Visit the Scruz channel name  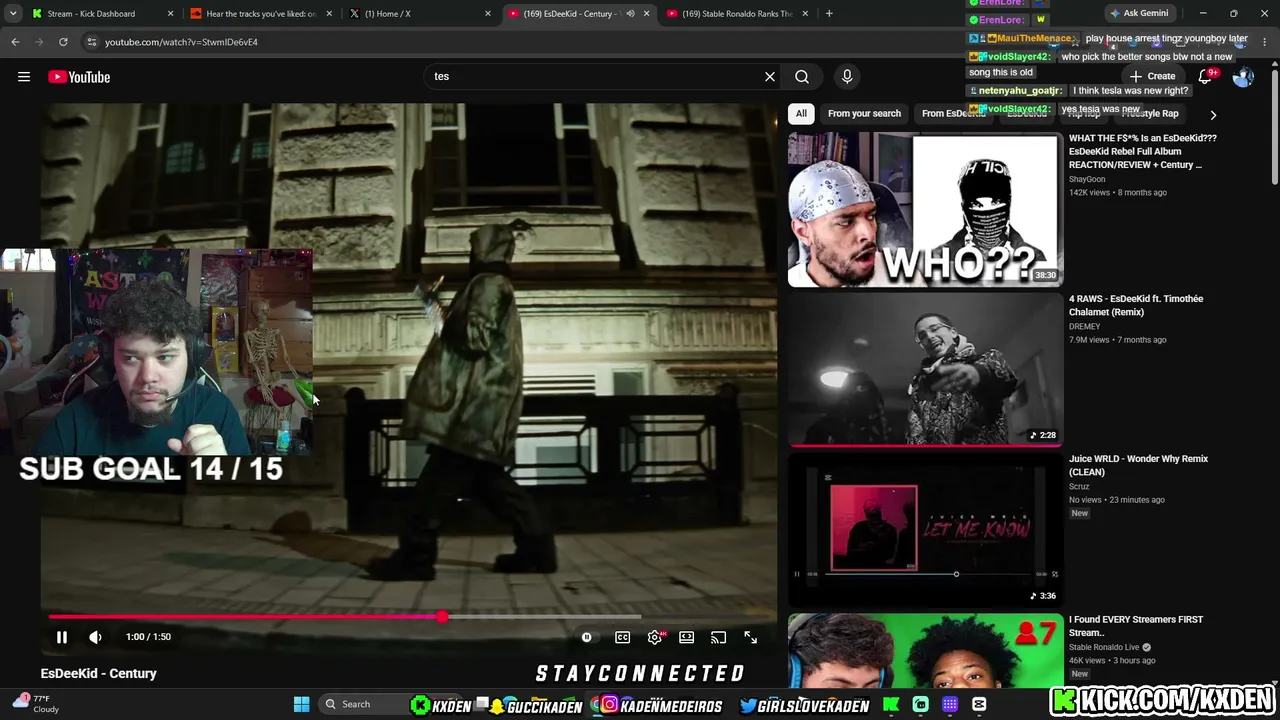coord(1079,487)
